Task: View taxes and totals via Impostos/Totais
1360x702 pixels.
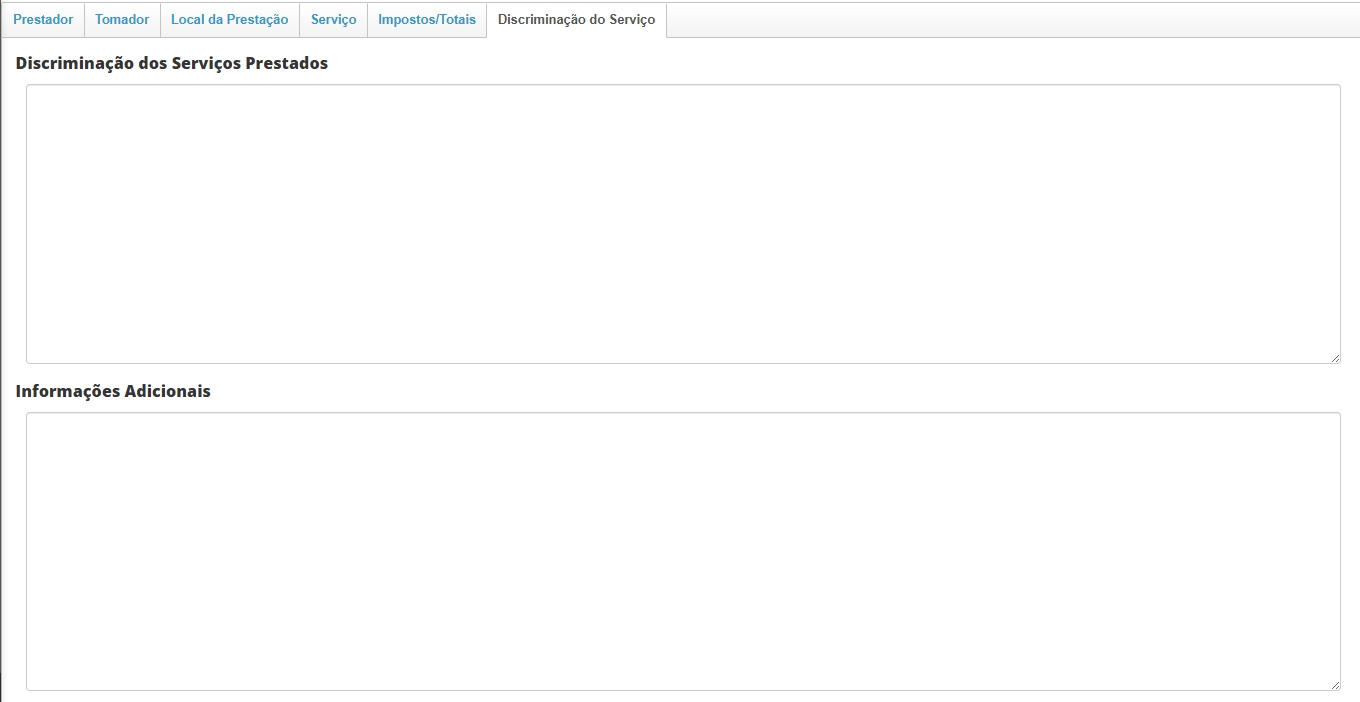Action: [427, 20]
